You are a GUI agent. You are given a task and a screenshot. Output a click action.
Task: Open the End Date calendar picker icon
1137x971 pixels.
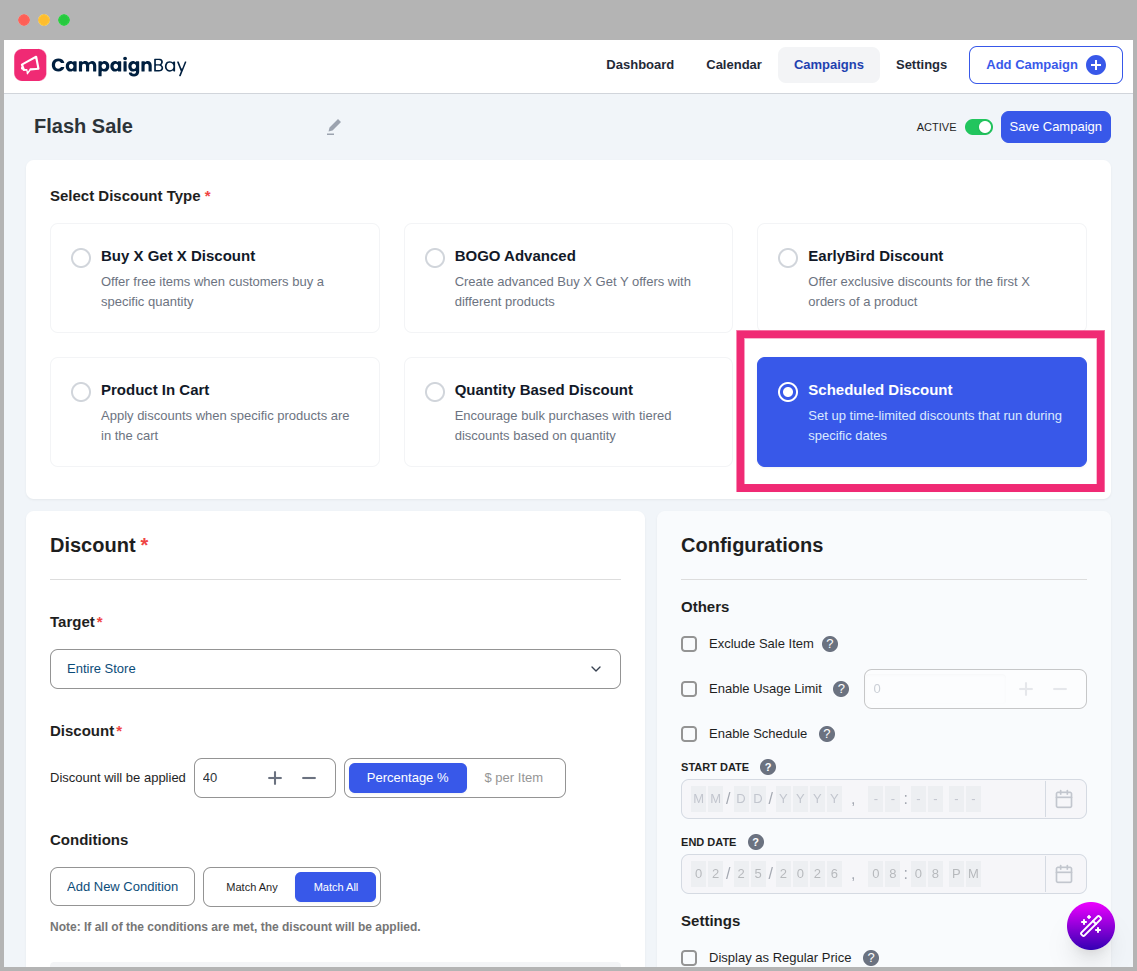[1064, 874]
